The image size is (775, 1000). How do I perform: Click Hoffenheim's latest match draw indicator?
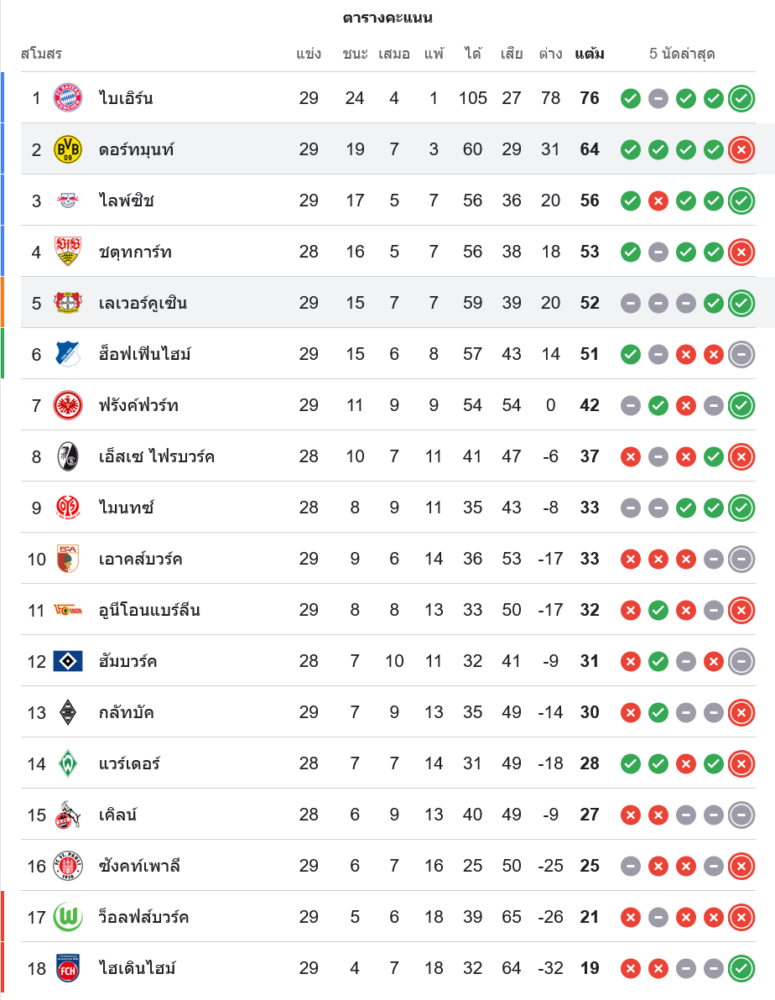tap(741, 354)
